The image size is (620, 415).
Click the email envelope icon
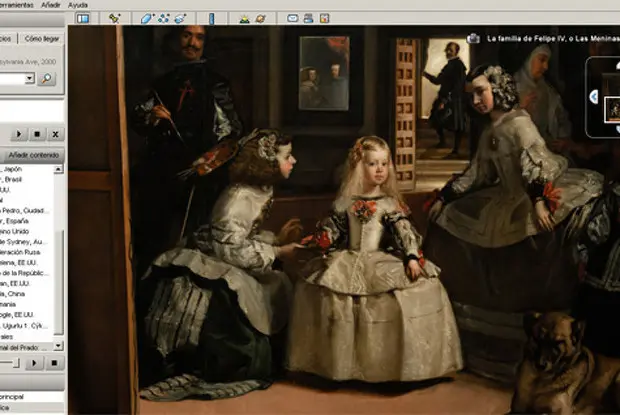click(293, 19)
